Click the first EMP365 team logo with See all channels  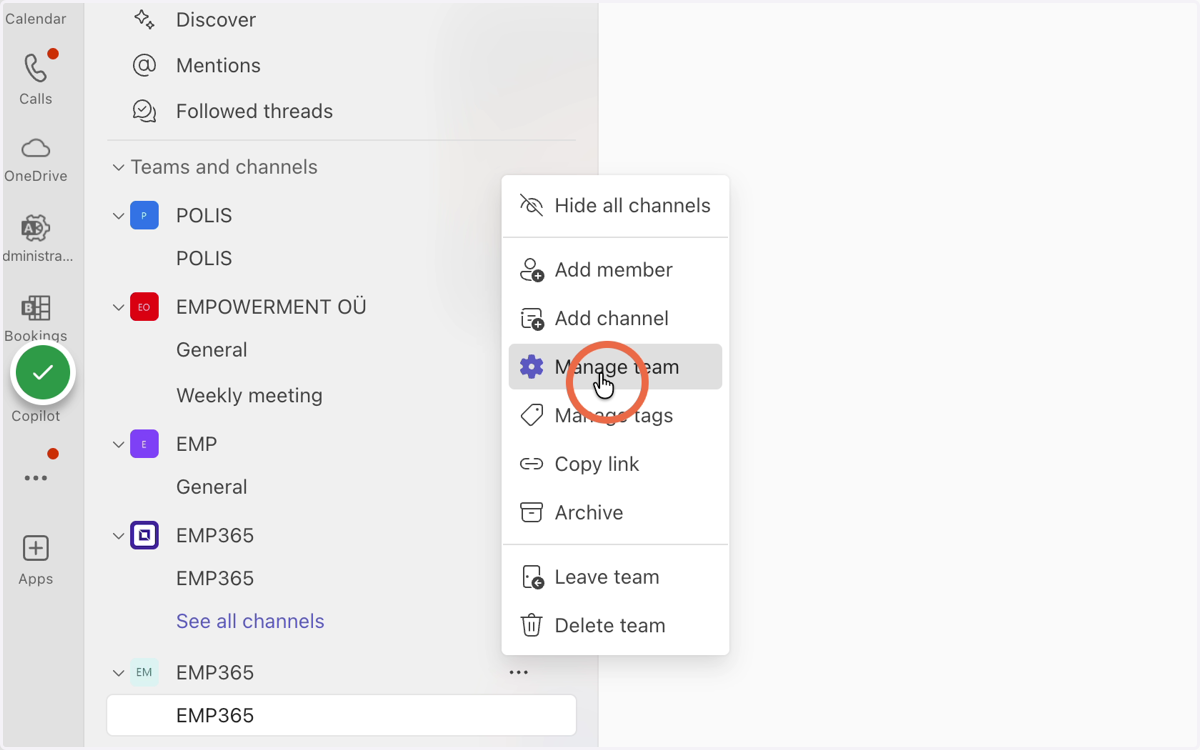pos(144,536)
